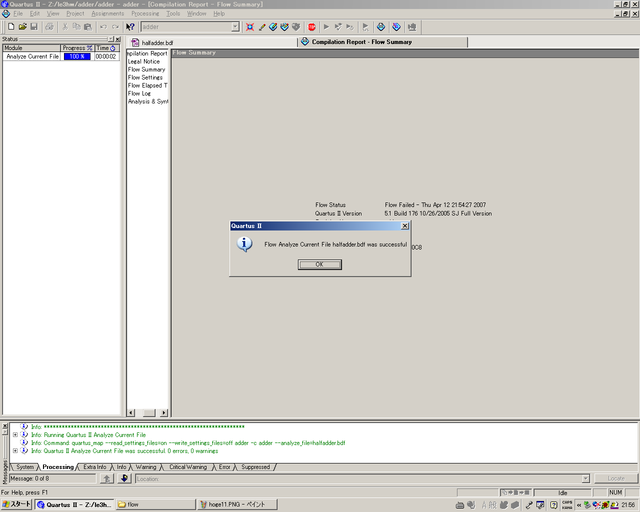Click the info icon in the dialog
This screenshot has height=512, width=640.
click(x=244, y=244)
